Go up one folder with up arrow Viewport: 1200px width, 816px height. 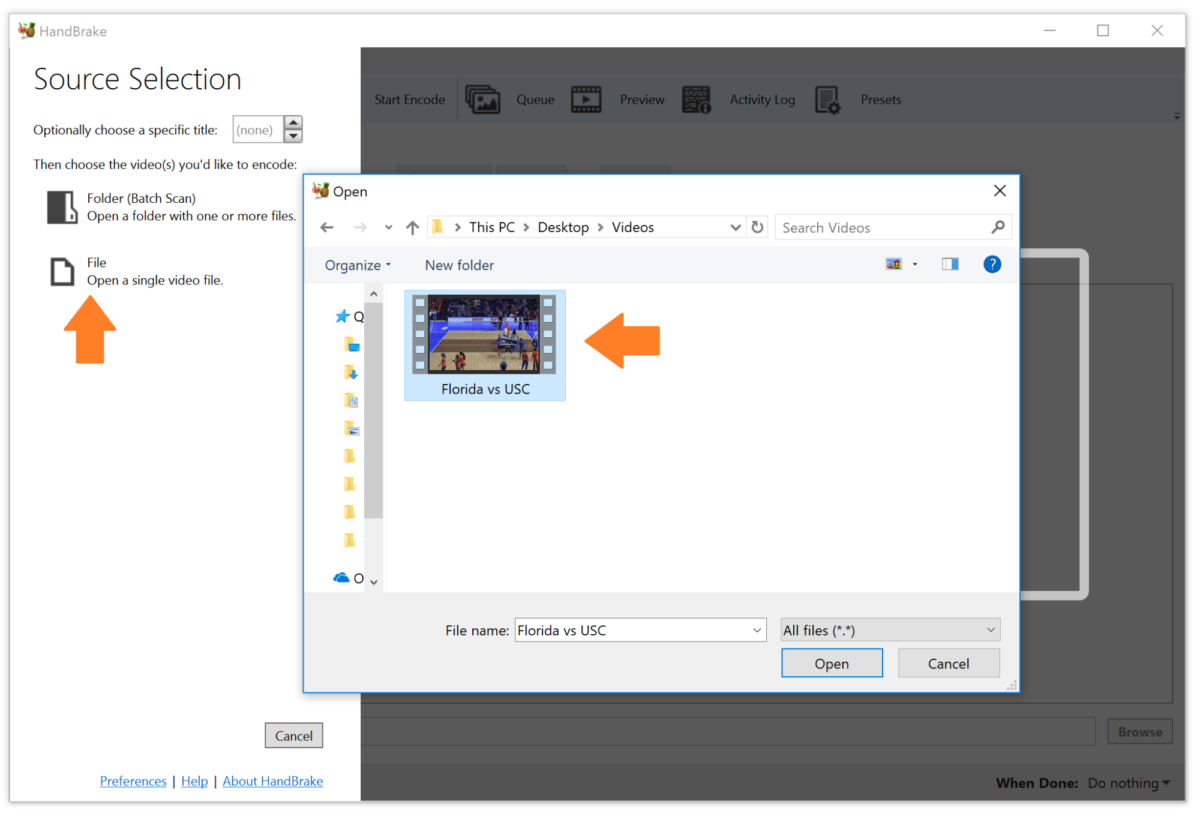[412, 228]
